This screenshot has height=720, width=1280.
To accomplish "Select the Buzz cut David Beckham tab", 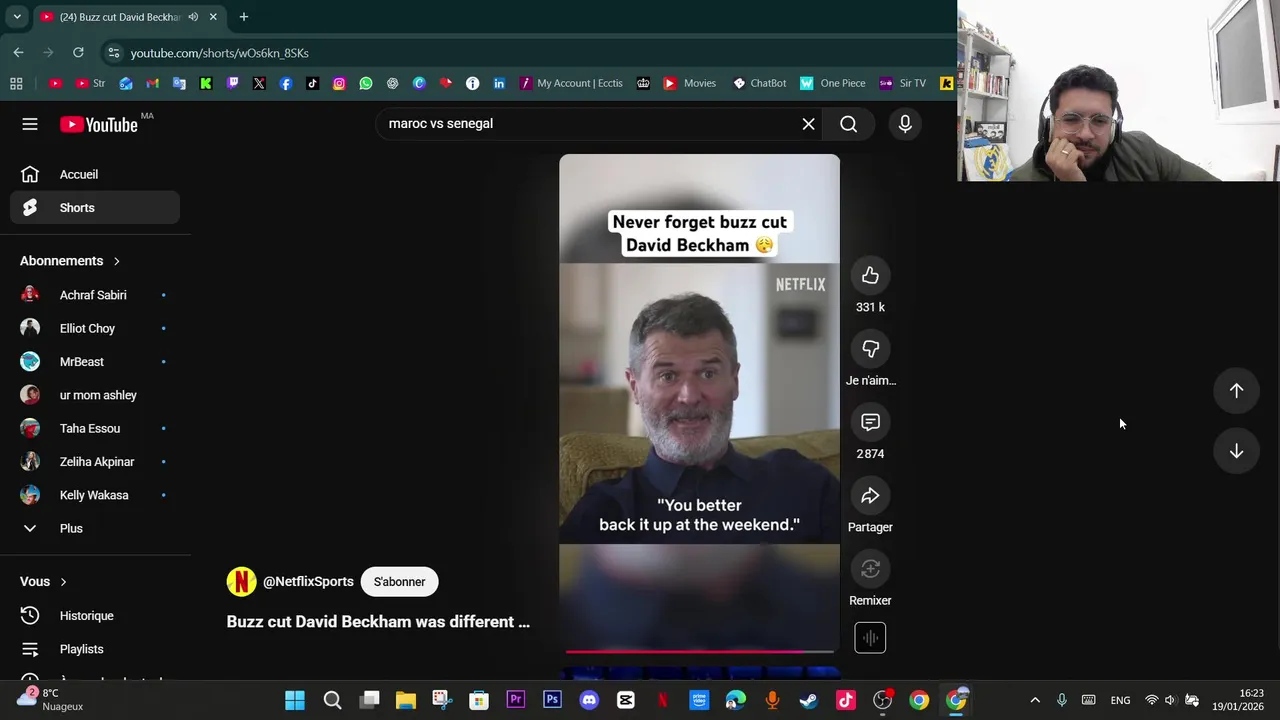I will click(x=130, y=17).
